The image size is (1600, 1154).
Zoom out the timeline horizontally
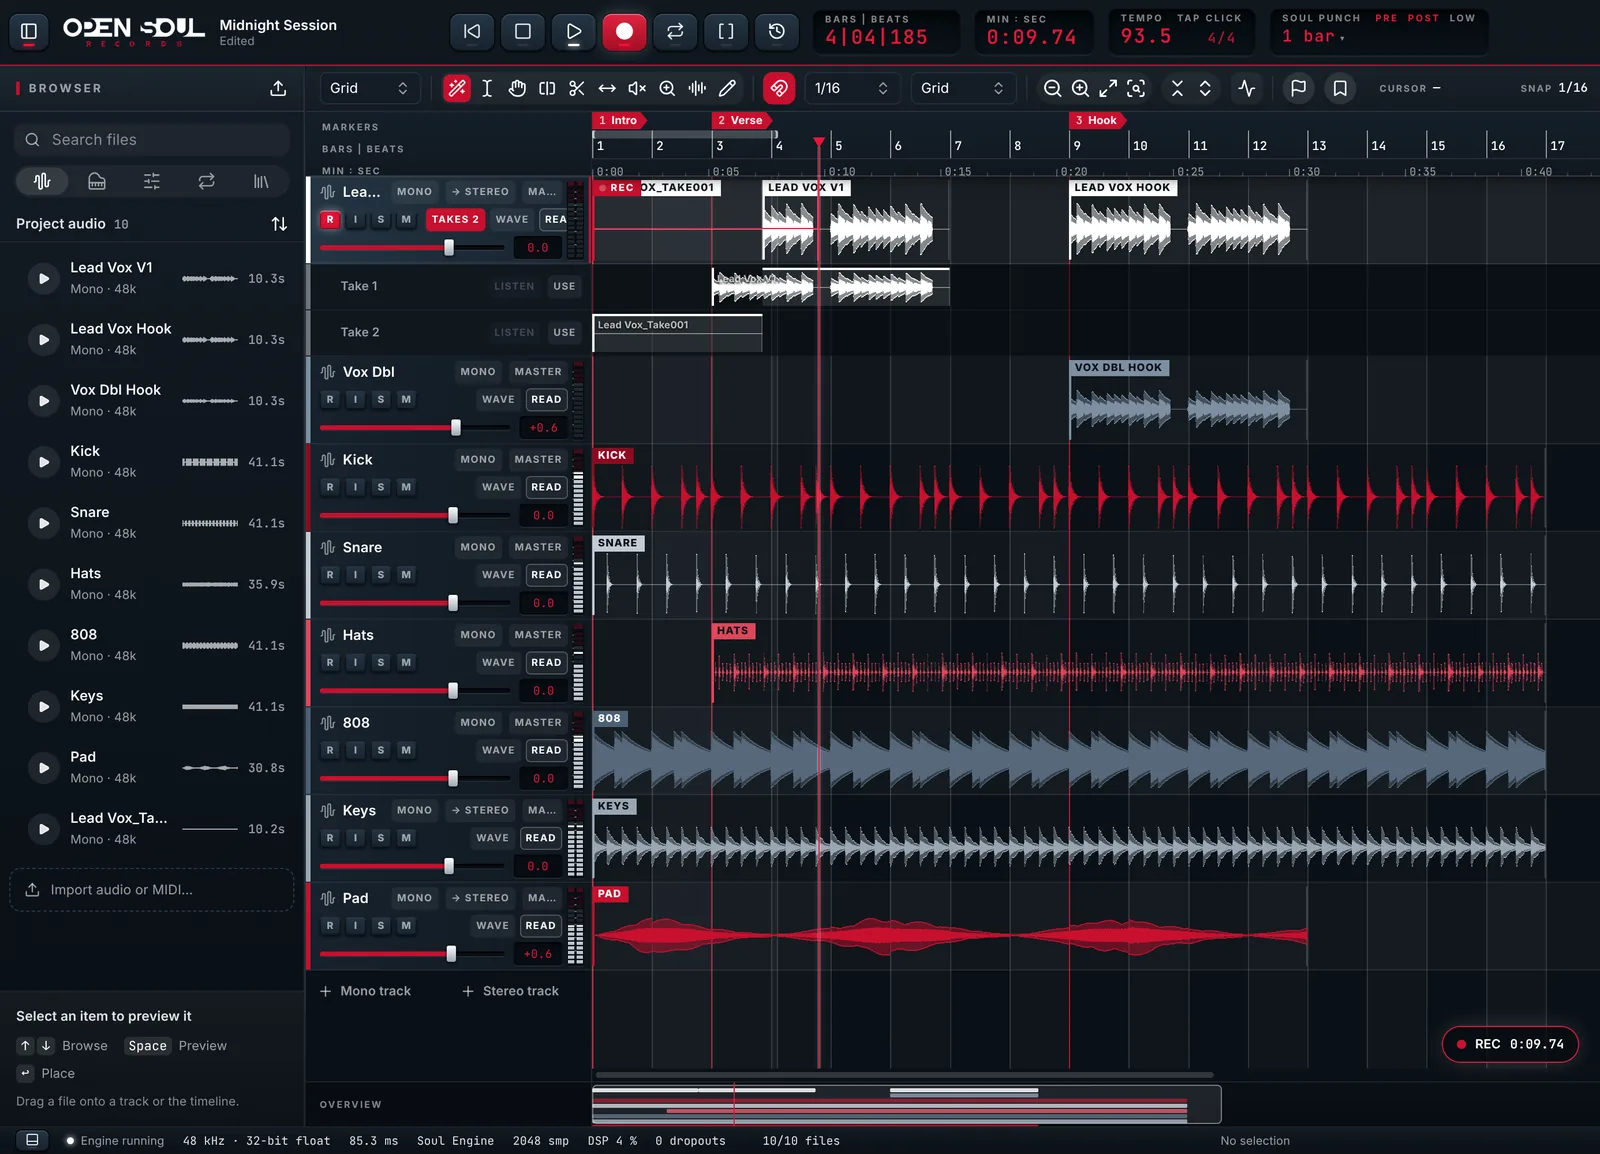[1052, 88]
